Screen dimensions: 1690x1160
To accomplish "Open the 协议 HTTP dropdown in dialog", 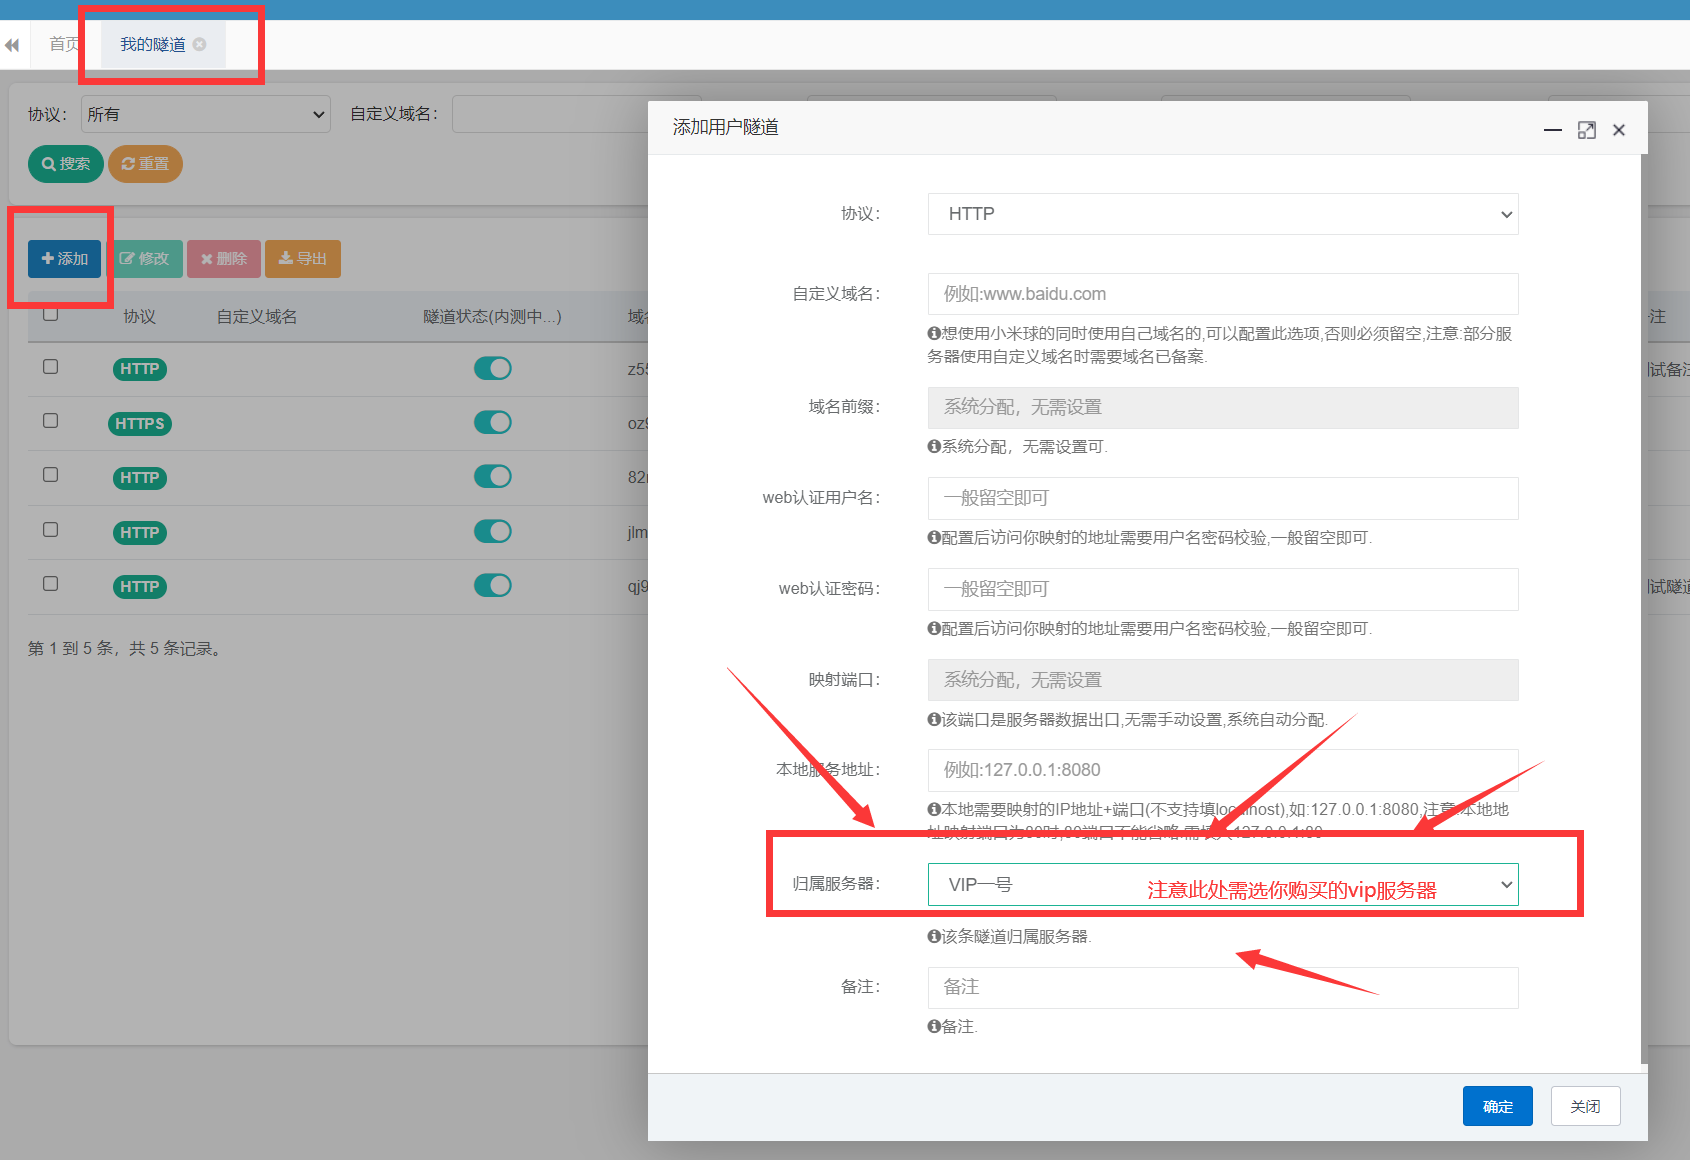I will (x=1222, y=214).
